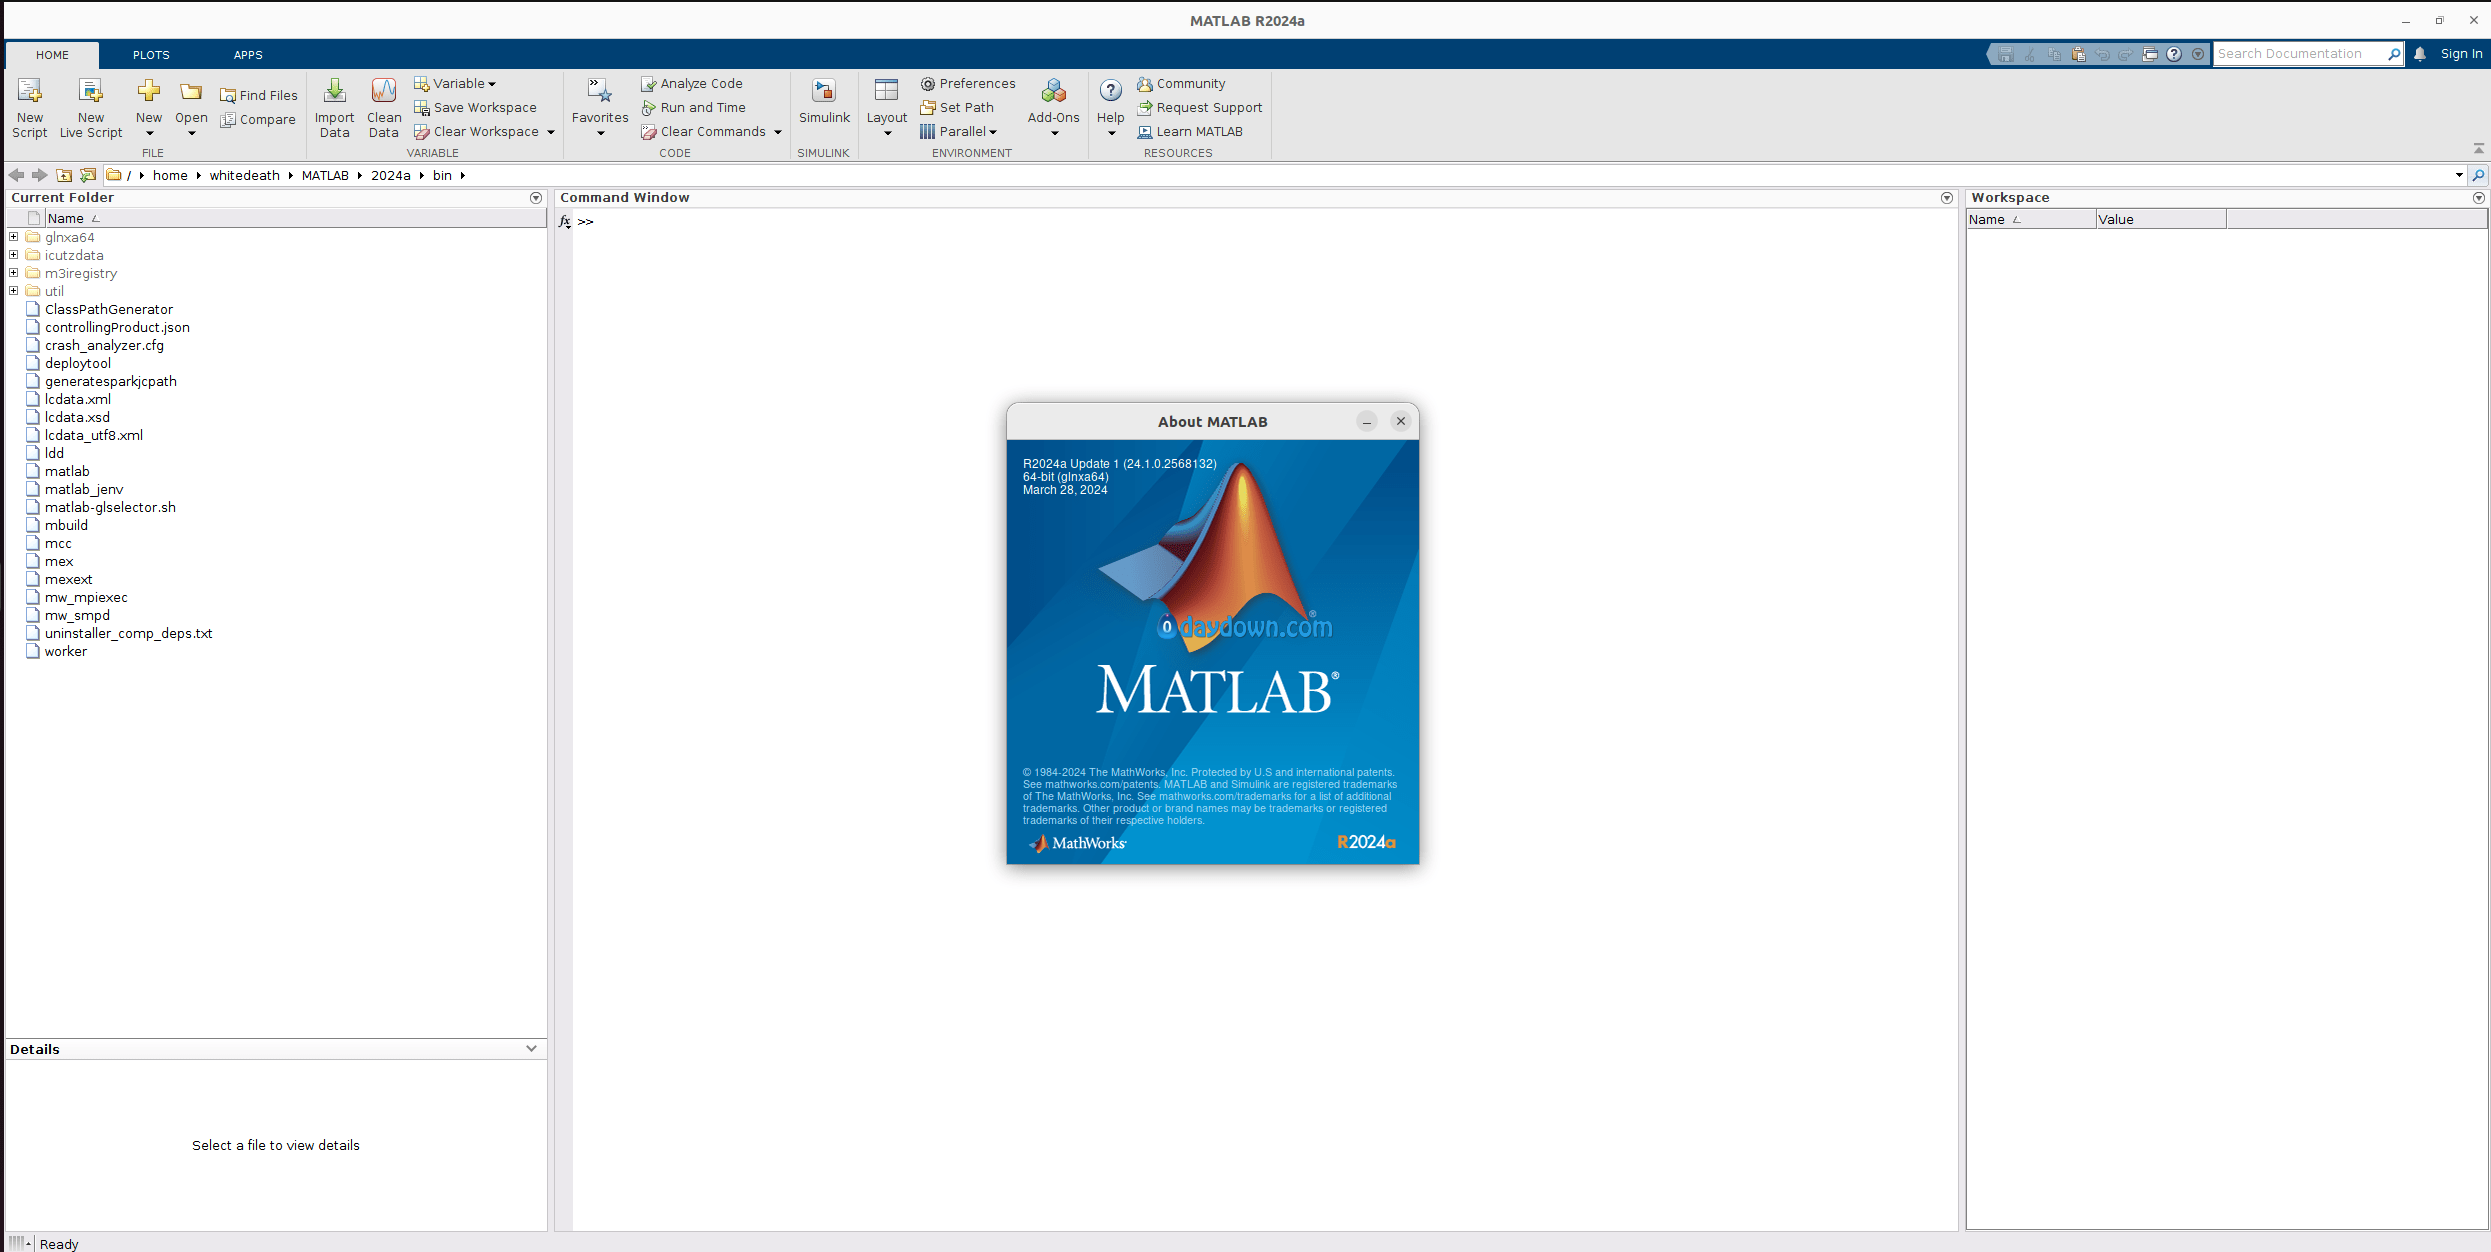Viewport: 2491px width, 1252px height.
Task: Click Set Path
Action: click(957, 107)
